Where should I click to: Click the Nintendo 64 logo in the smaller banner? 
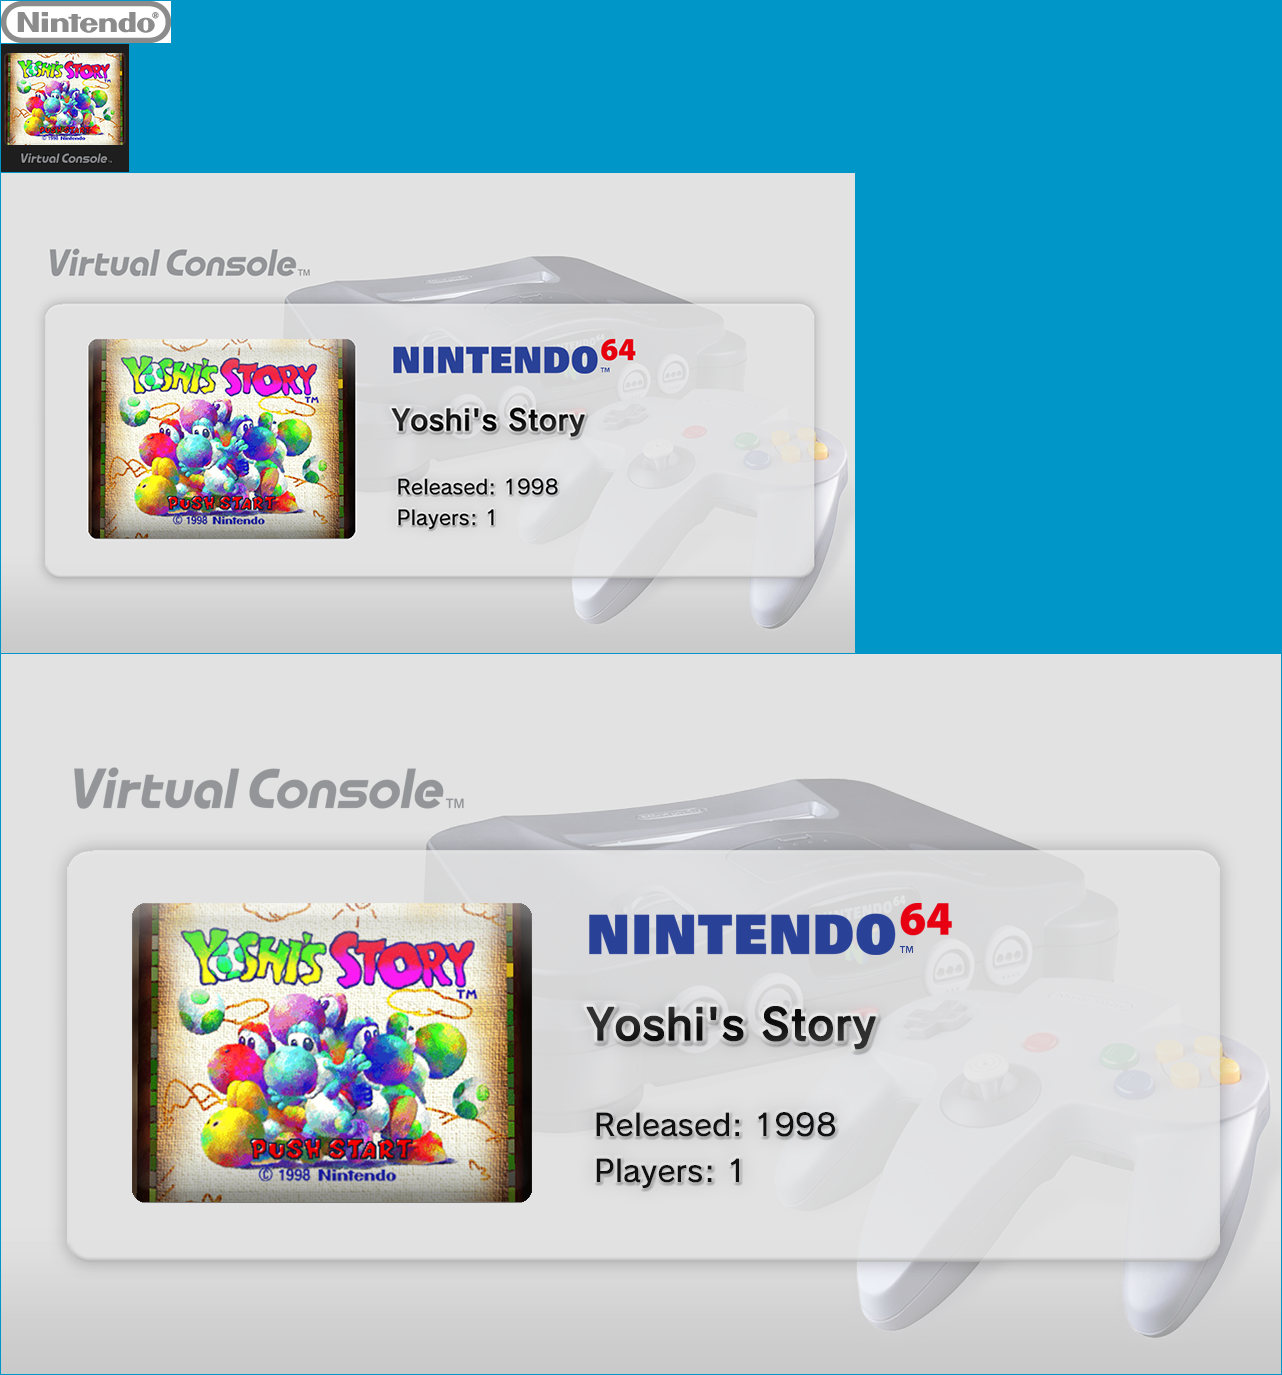514,357
